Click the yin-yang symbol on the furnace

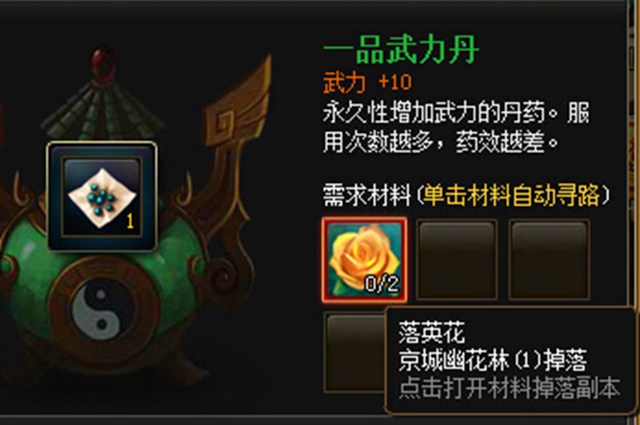tap(102, 309)
